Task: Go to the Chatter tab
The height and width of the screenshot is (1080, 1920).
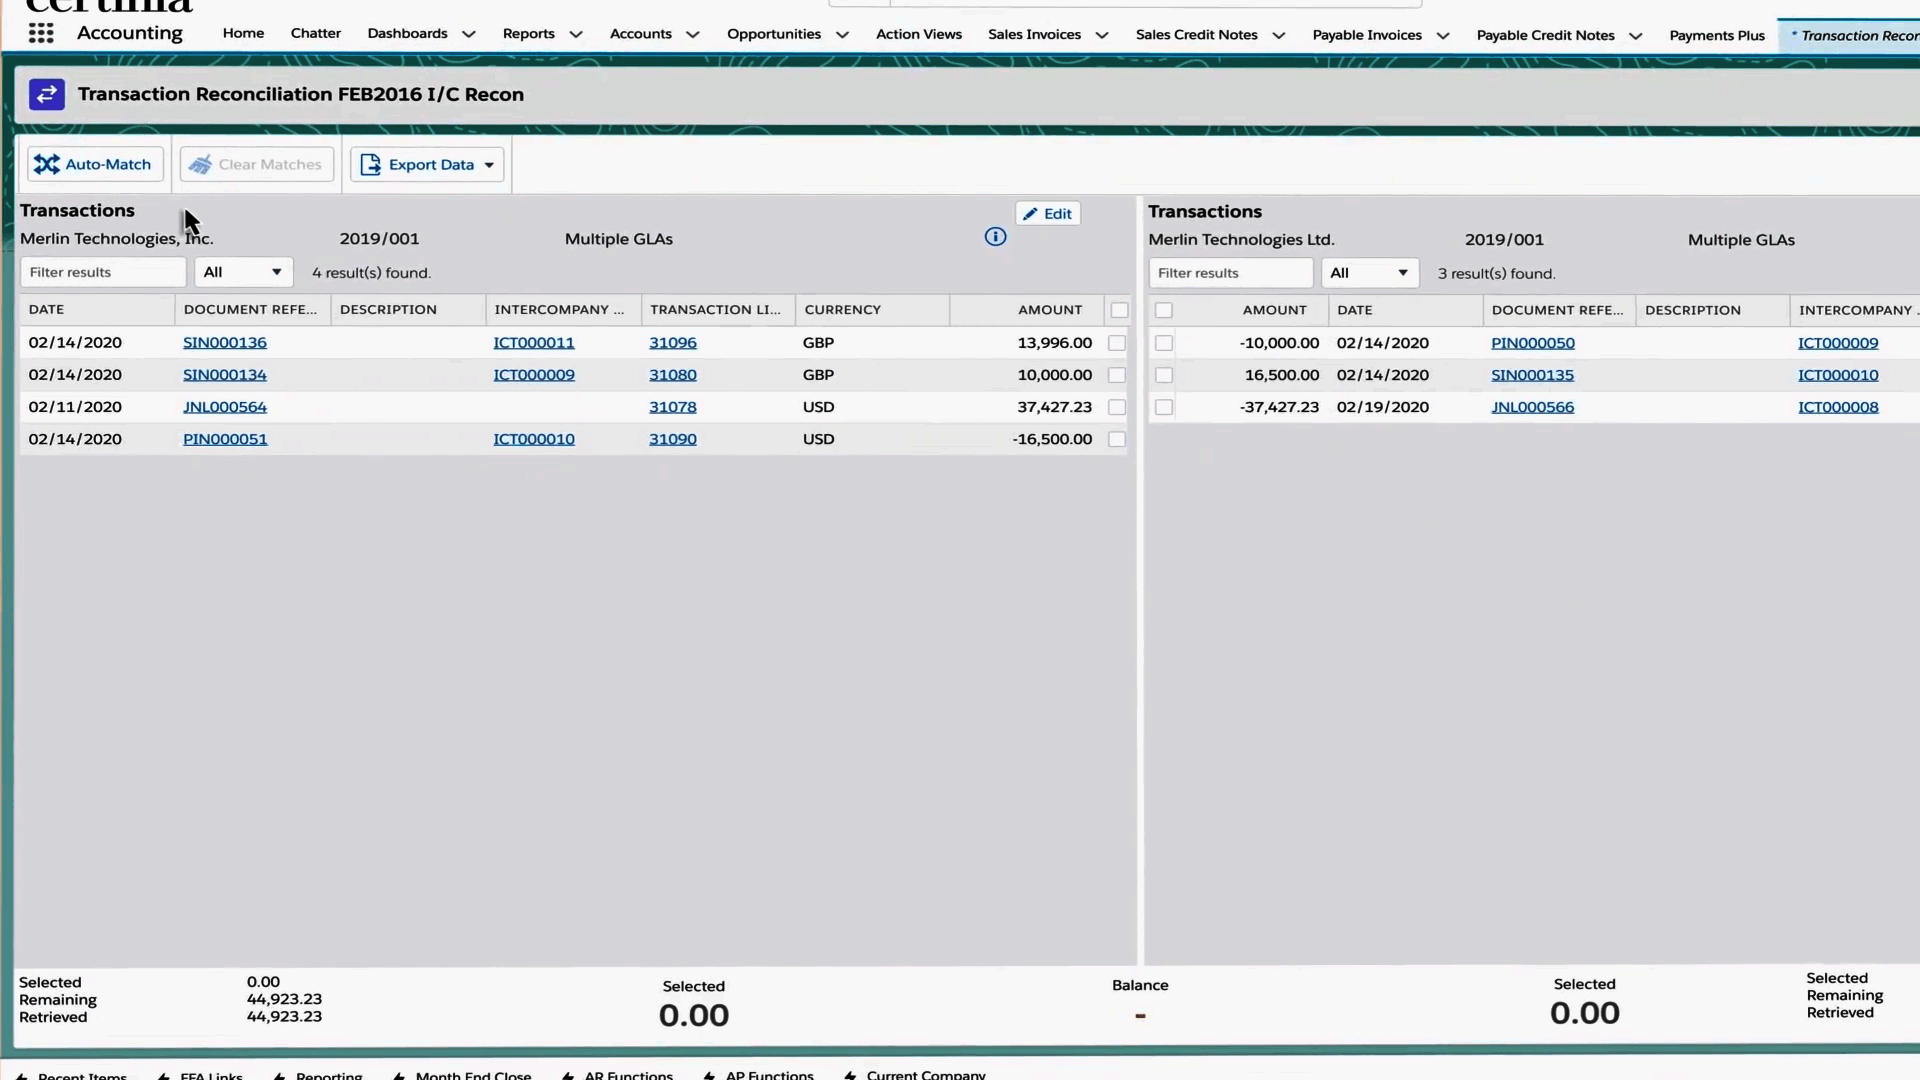Action: (315, 33)
